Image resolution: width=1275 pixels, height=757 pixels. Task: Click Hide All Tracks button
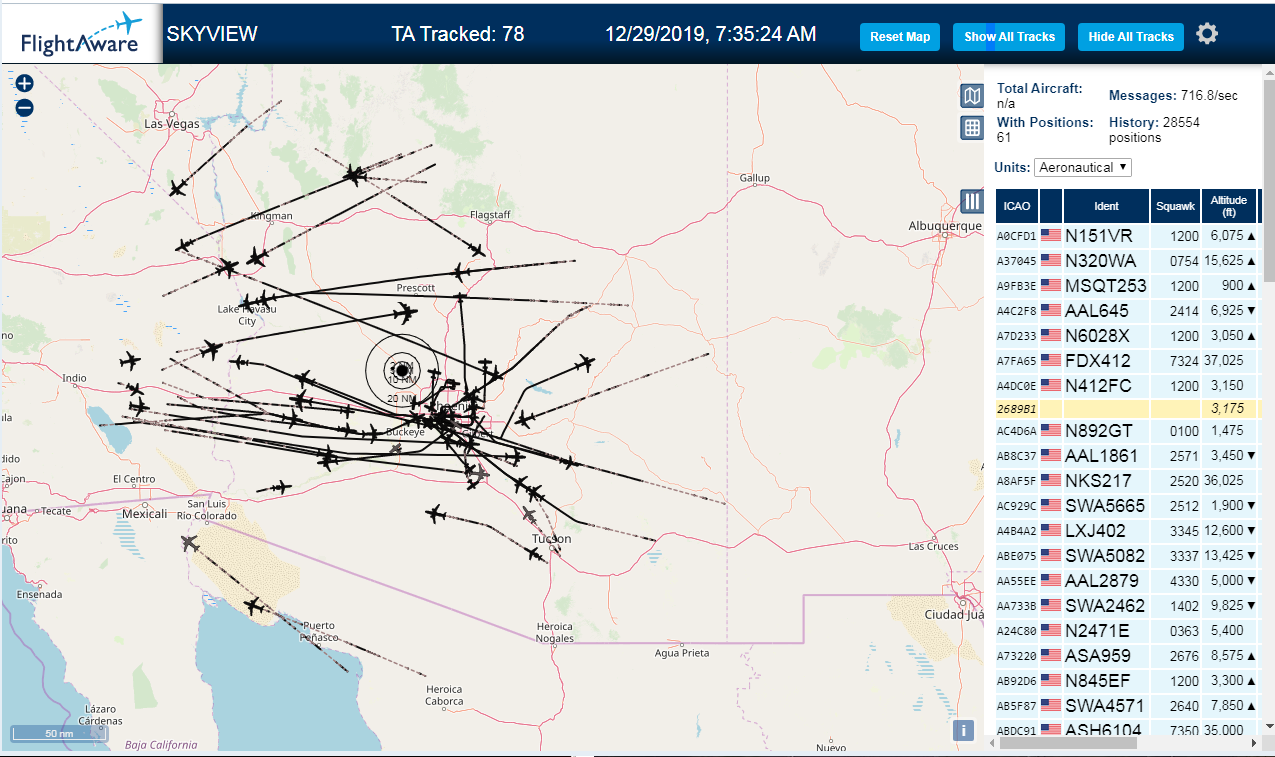point(1131,37)
